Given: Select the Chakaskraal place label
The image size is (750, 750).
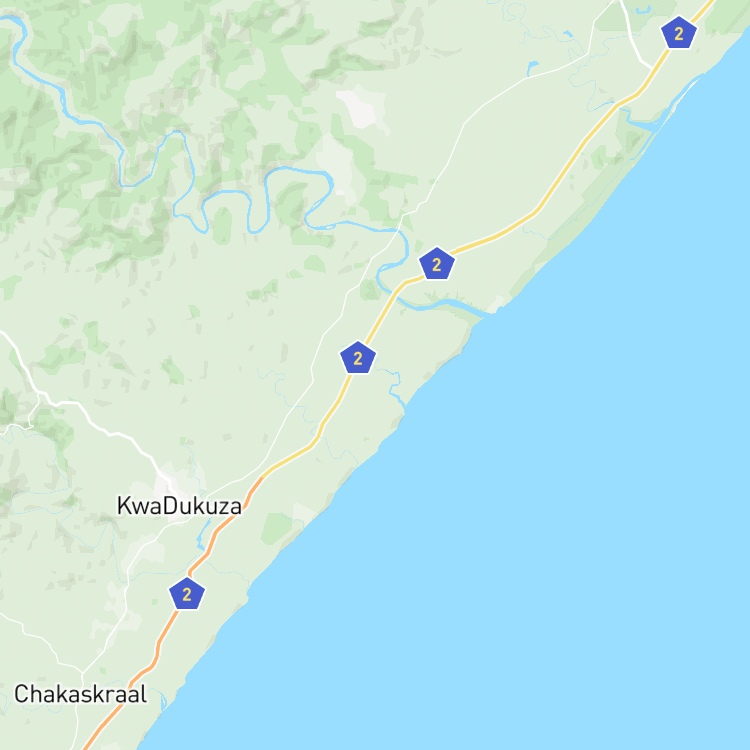Looking at the screenshot, I should tap(80, 694).
